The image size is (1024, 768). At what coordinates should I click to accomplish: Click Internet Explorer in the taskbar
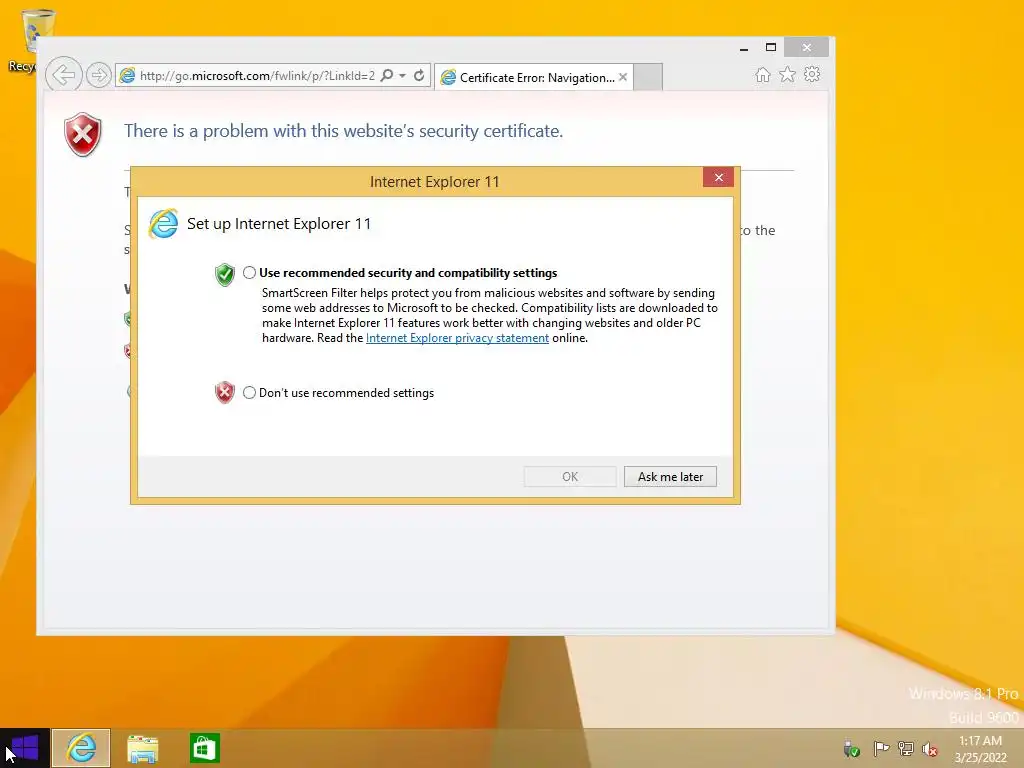coord(81,748)
